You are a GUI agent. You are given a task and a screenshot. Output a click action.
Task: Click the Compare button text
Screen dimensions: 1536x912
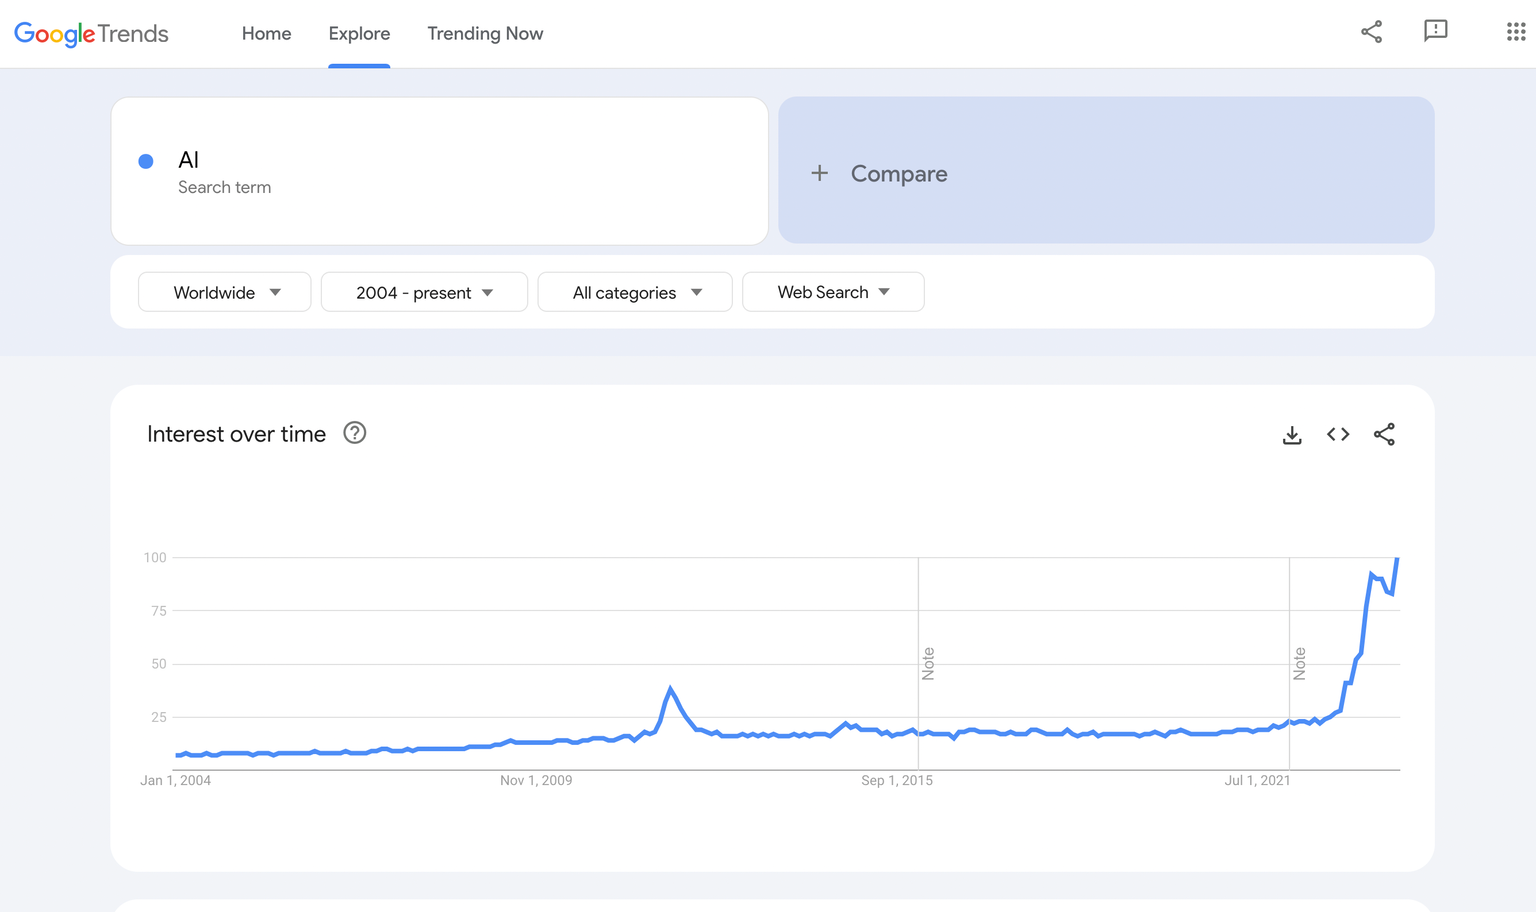pyautogui.click(x=898, y=173)
